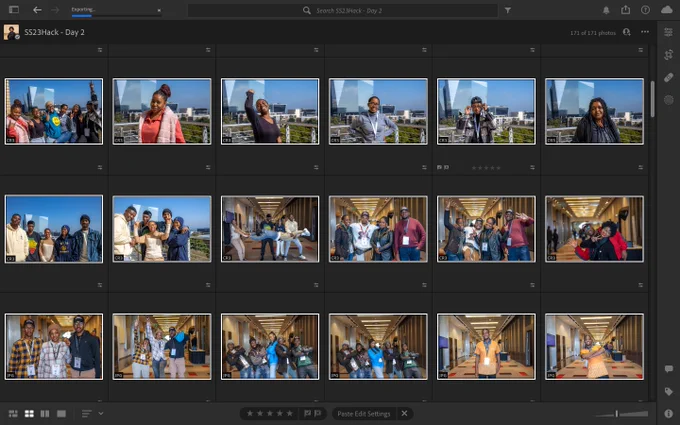Cancel the Exporting progress with its x
The width and height of the screenshot is (680, 425).
pyautogui.click(x=159, y=10)
